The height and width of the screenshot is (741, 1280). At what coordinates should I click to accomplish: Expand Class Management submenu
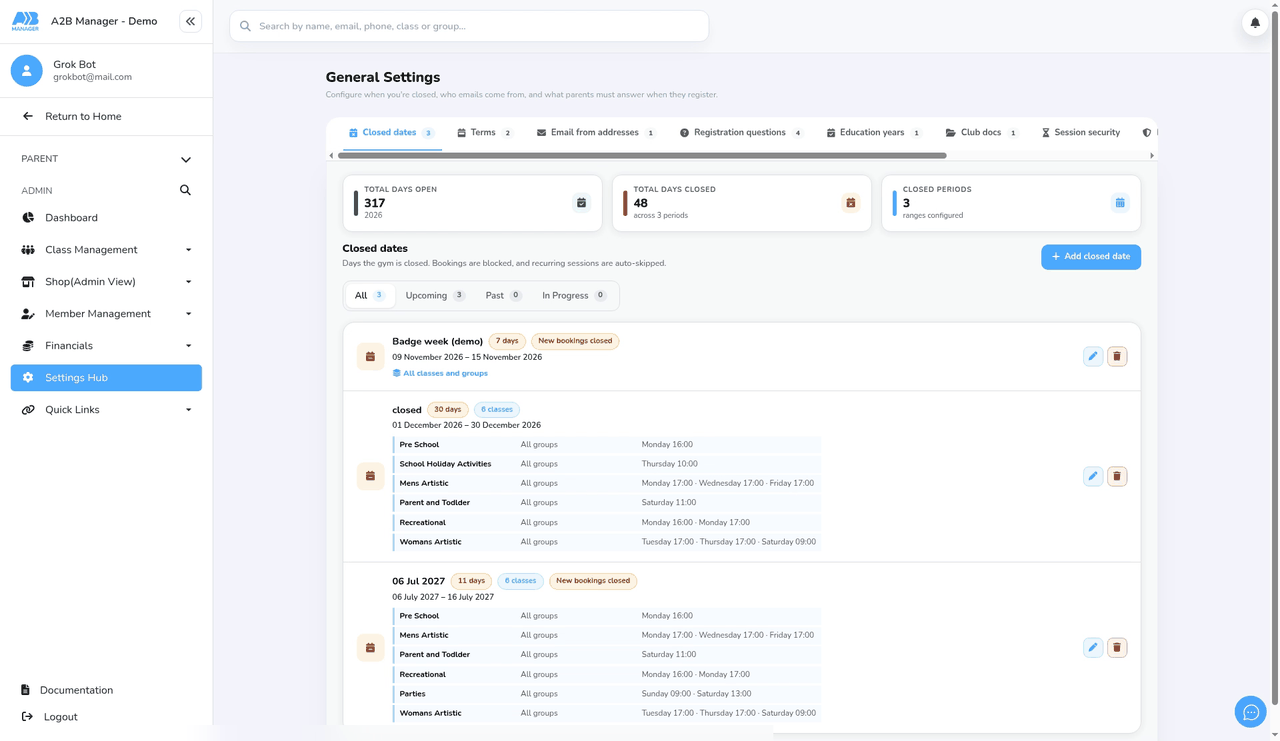(x=188, y=250)
